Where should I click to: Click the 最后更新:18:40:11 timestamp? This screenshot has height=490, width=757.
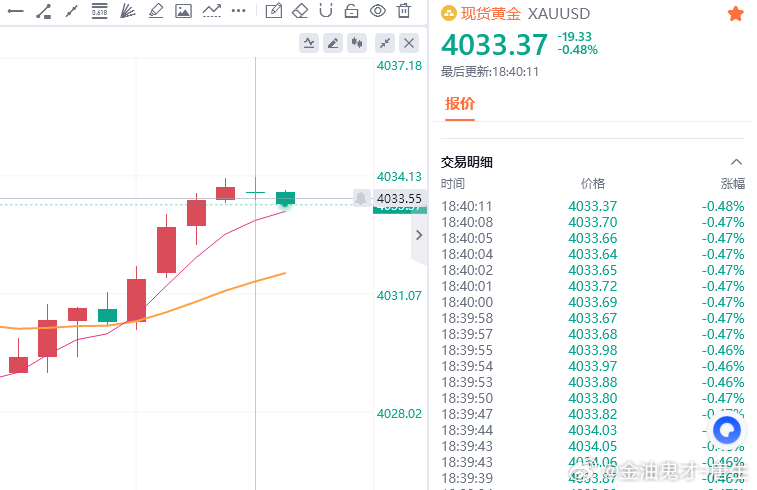[x=490, y=71]
